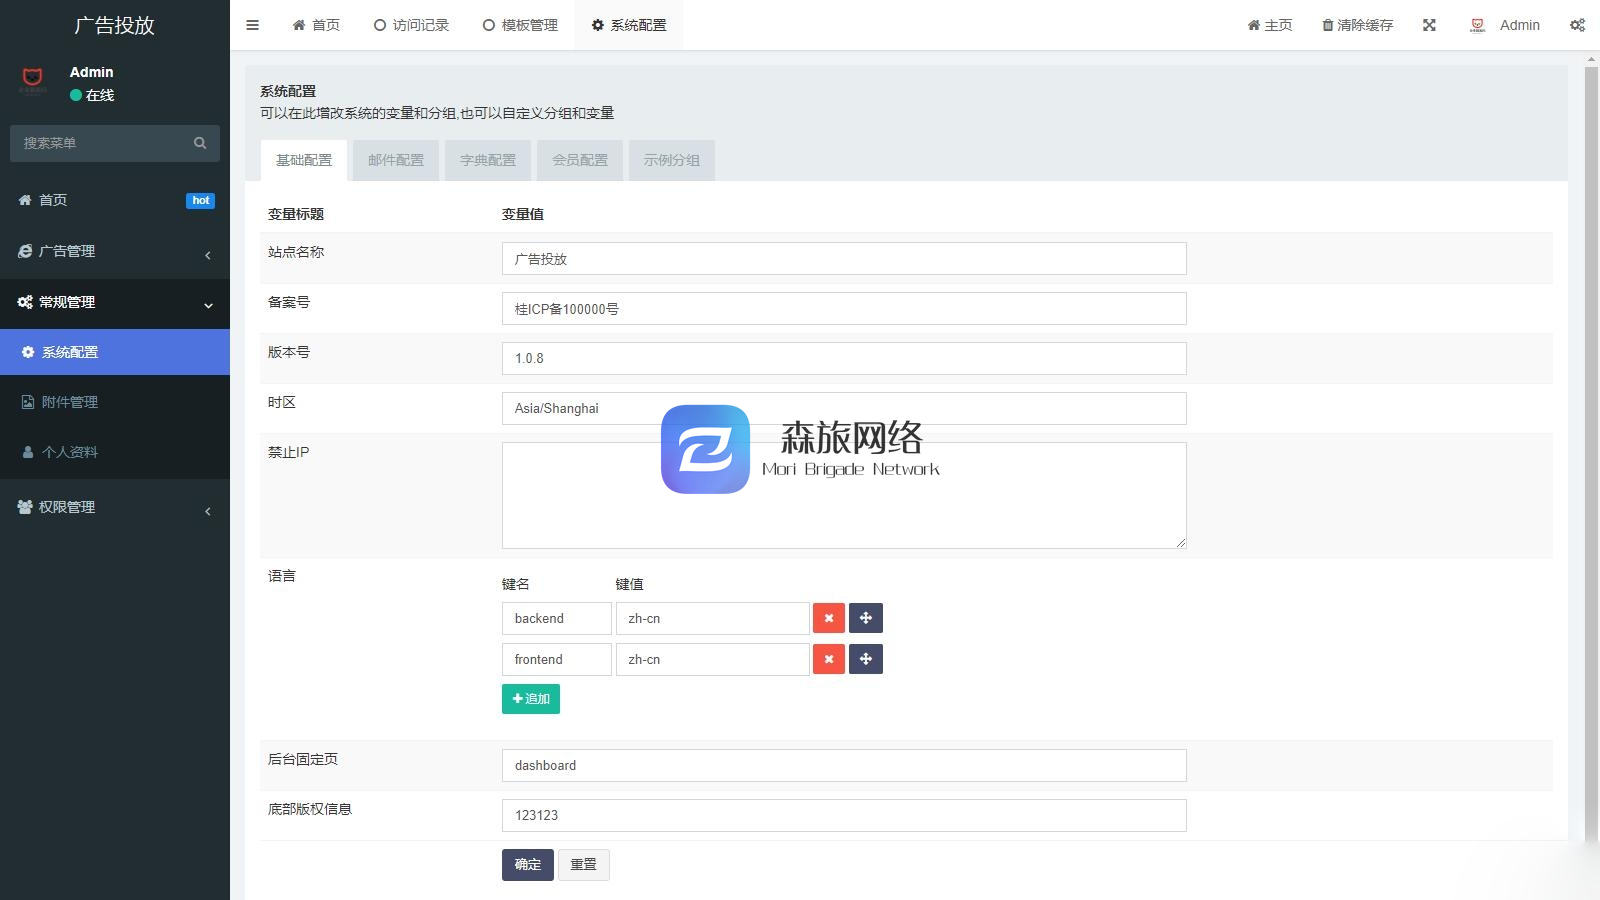Click the 附件管理 image icon in sidebar
The image size is (1600, 900).
click(x=28, y=402)
